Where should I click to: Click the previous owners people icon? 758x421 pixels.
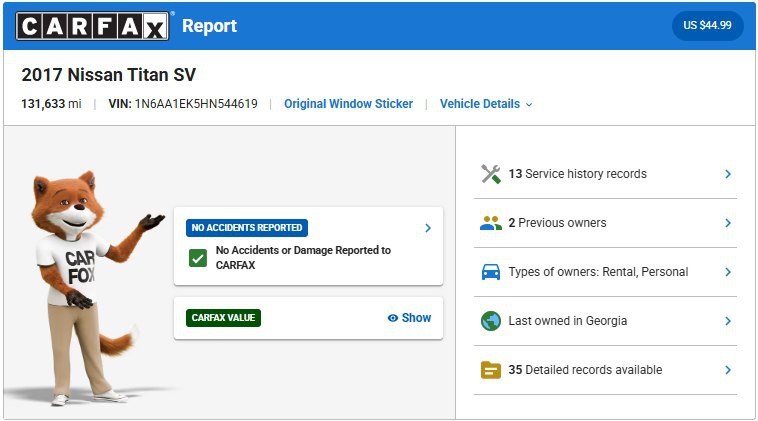(x=490, y=223)
